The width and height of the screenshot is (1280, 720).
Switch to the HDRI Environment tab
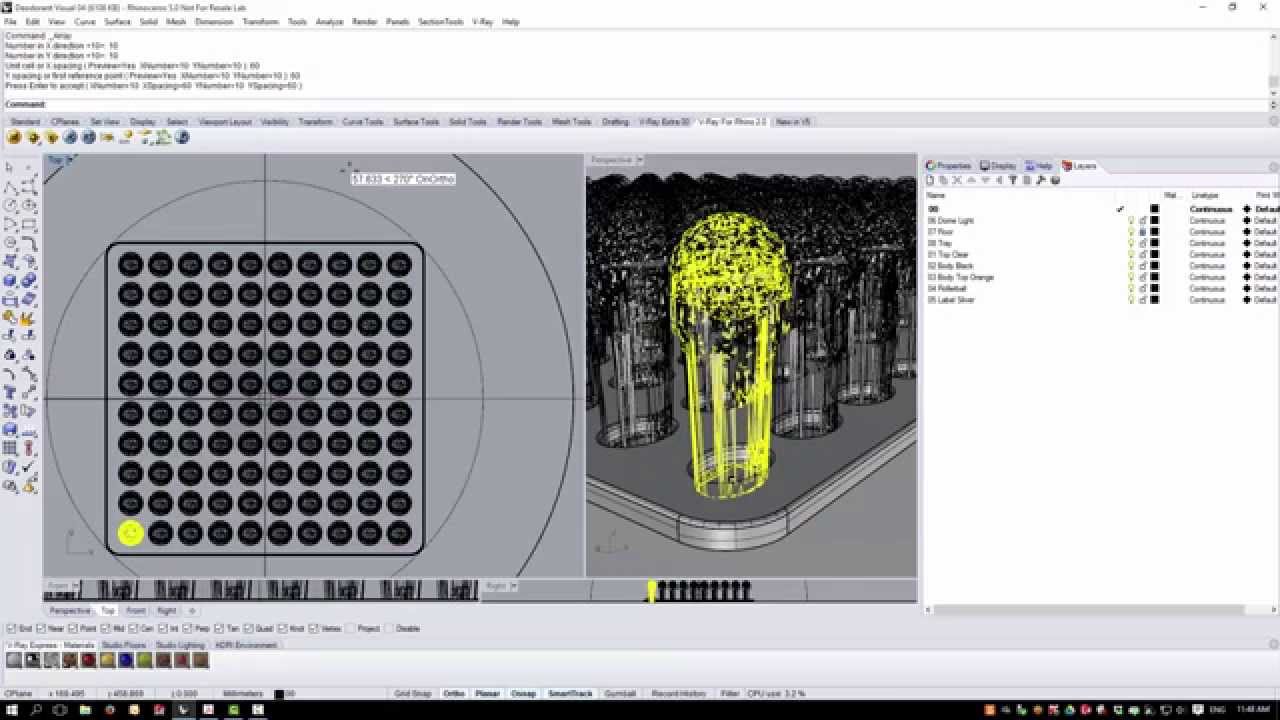[246, 646]
